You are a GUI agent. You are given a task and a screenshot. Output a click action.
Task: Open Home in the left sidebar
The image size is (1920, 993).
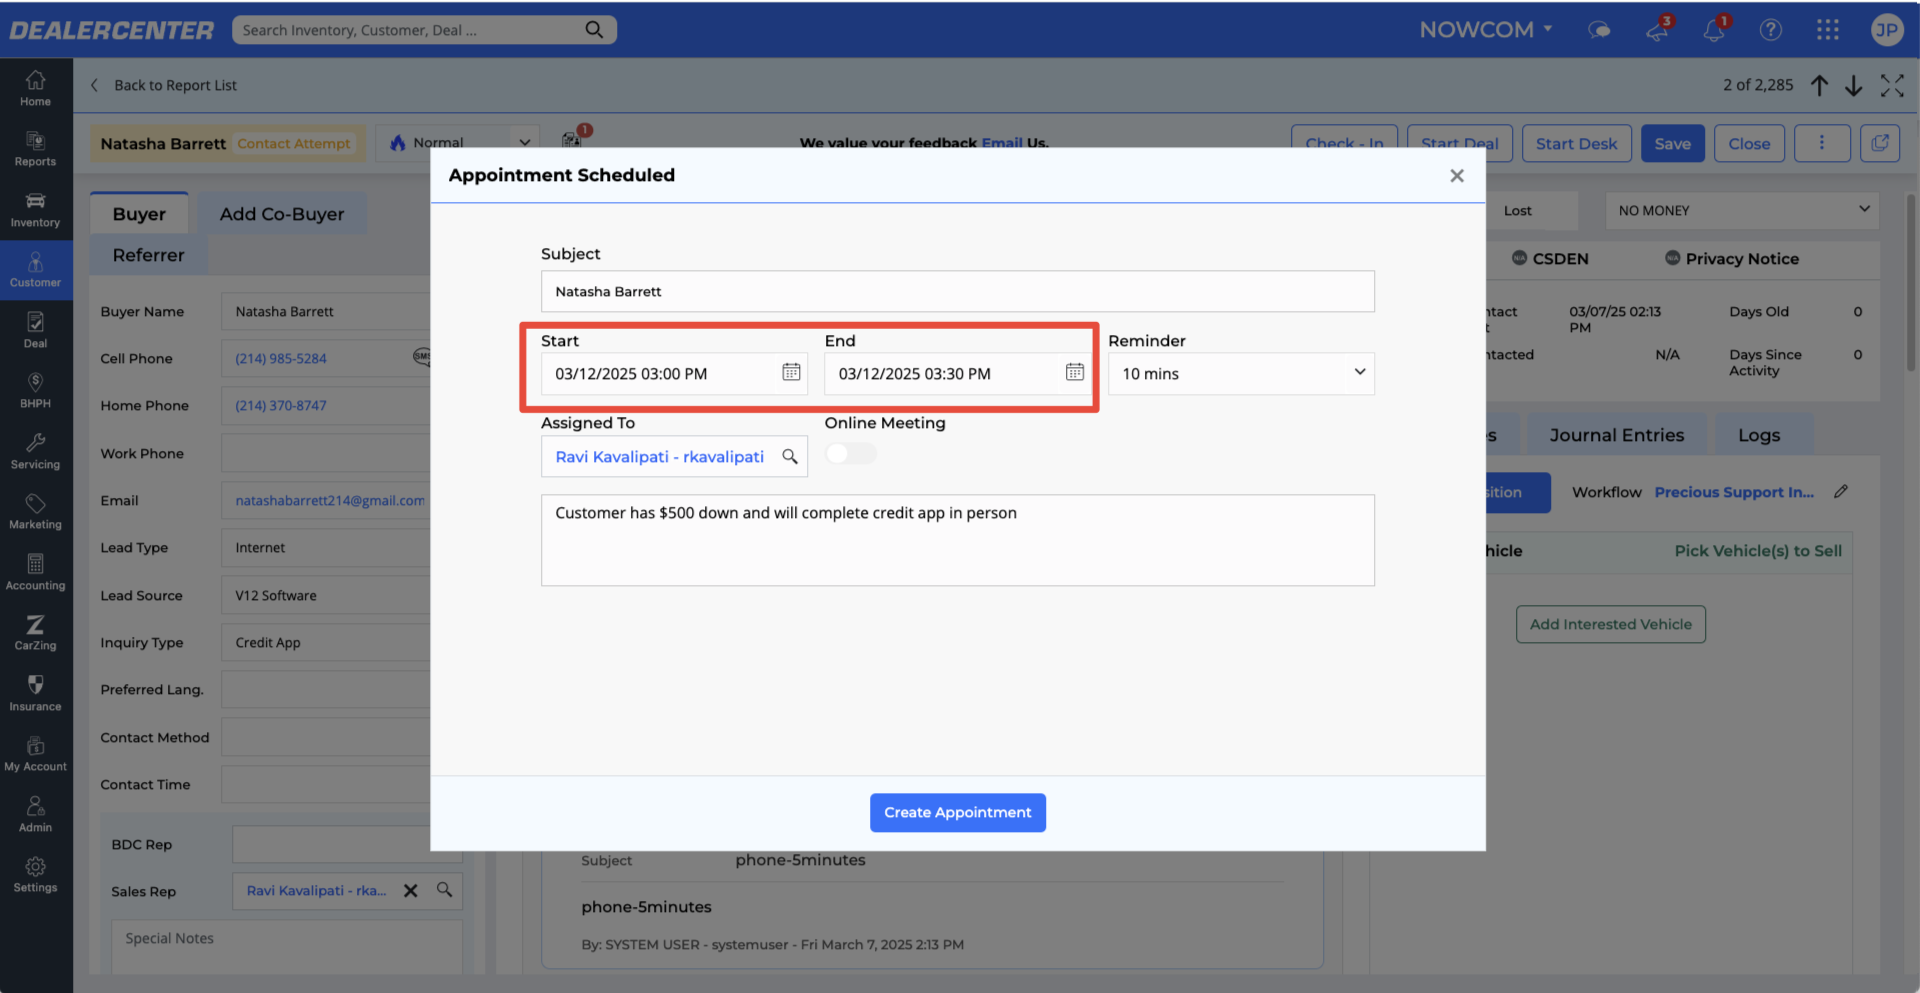[35, 88]
